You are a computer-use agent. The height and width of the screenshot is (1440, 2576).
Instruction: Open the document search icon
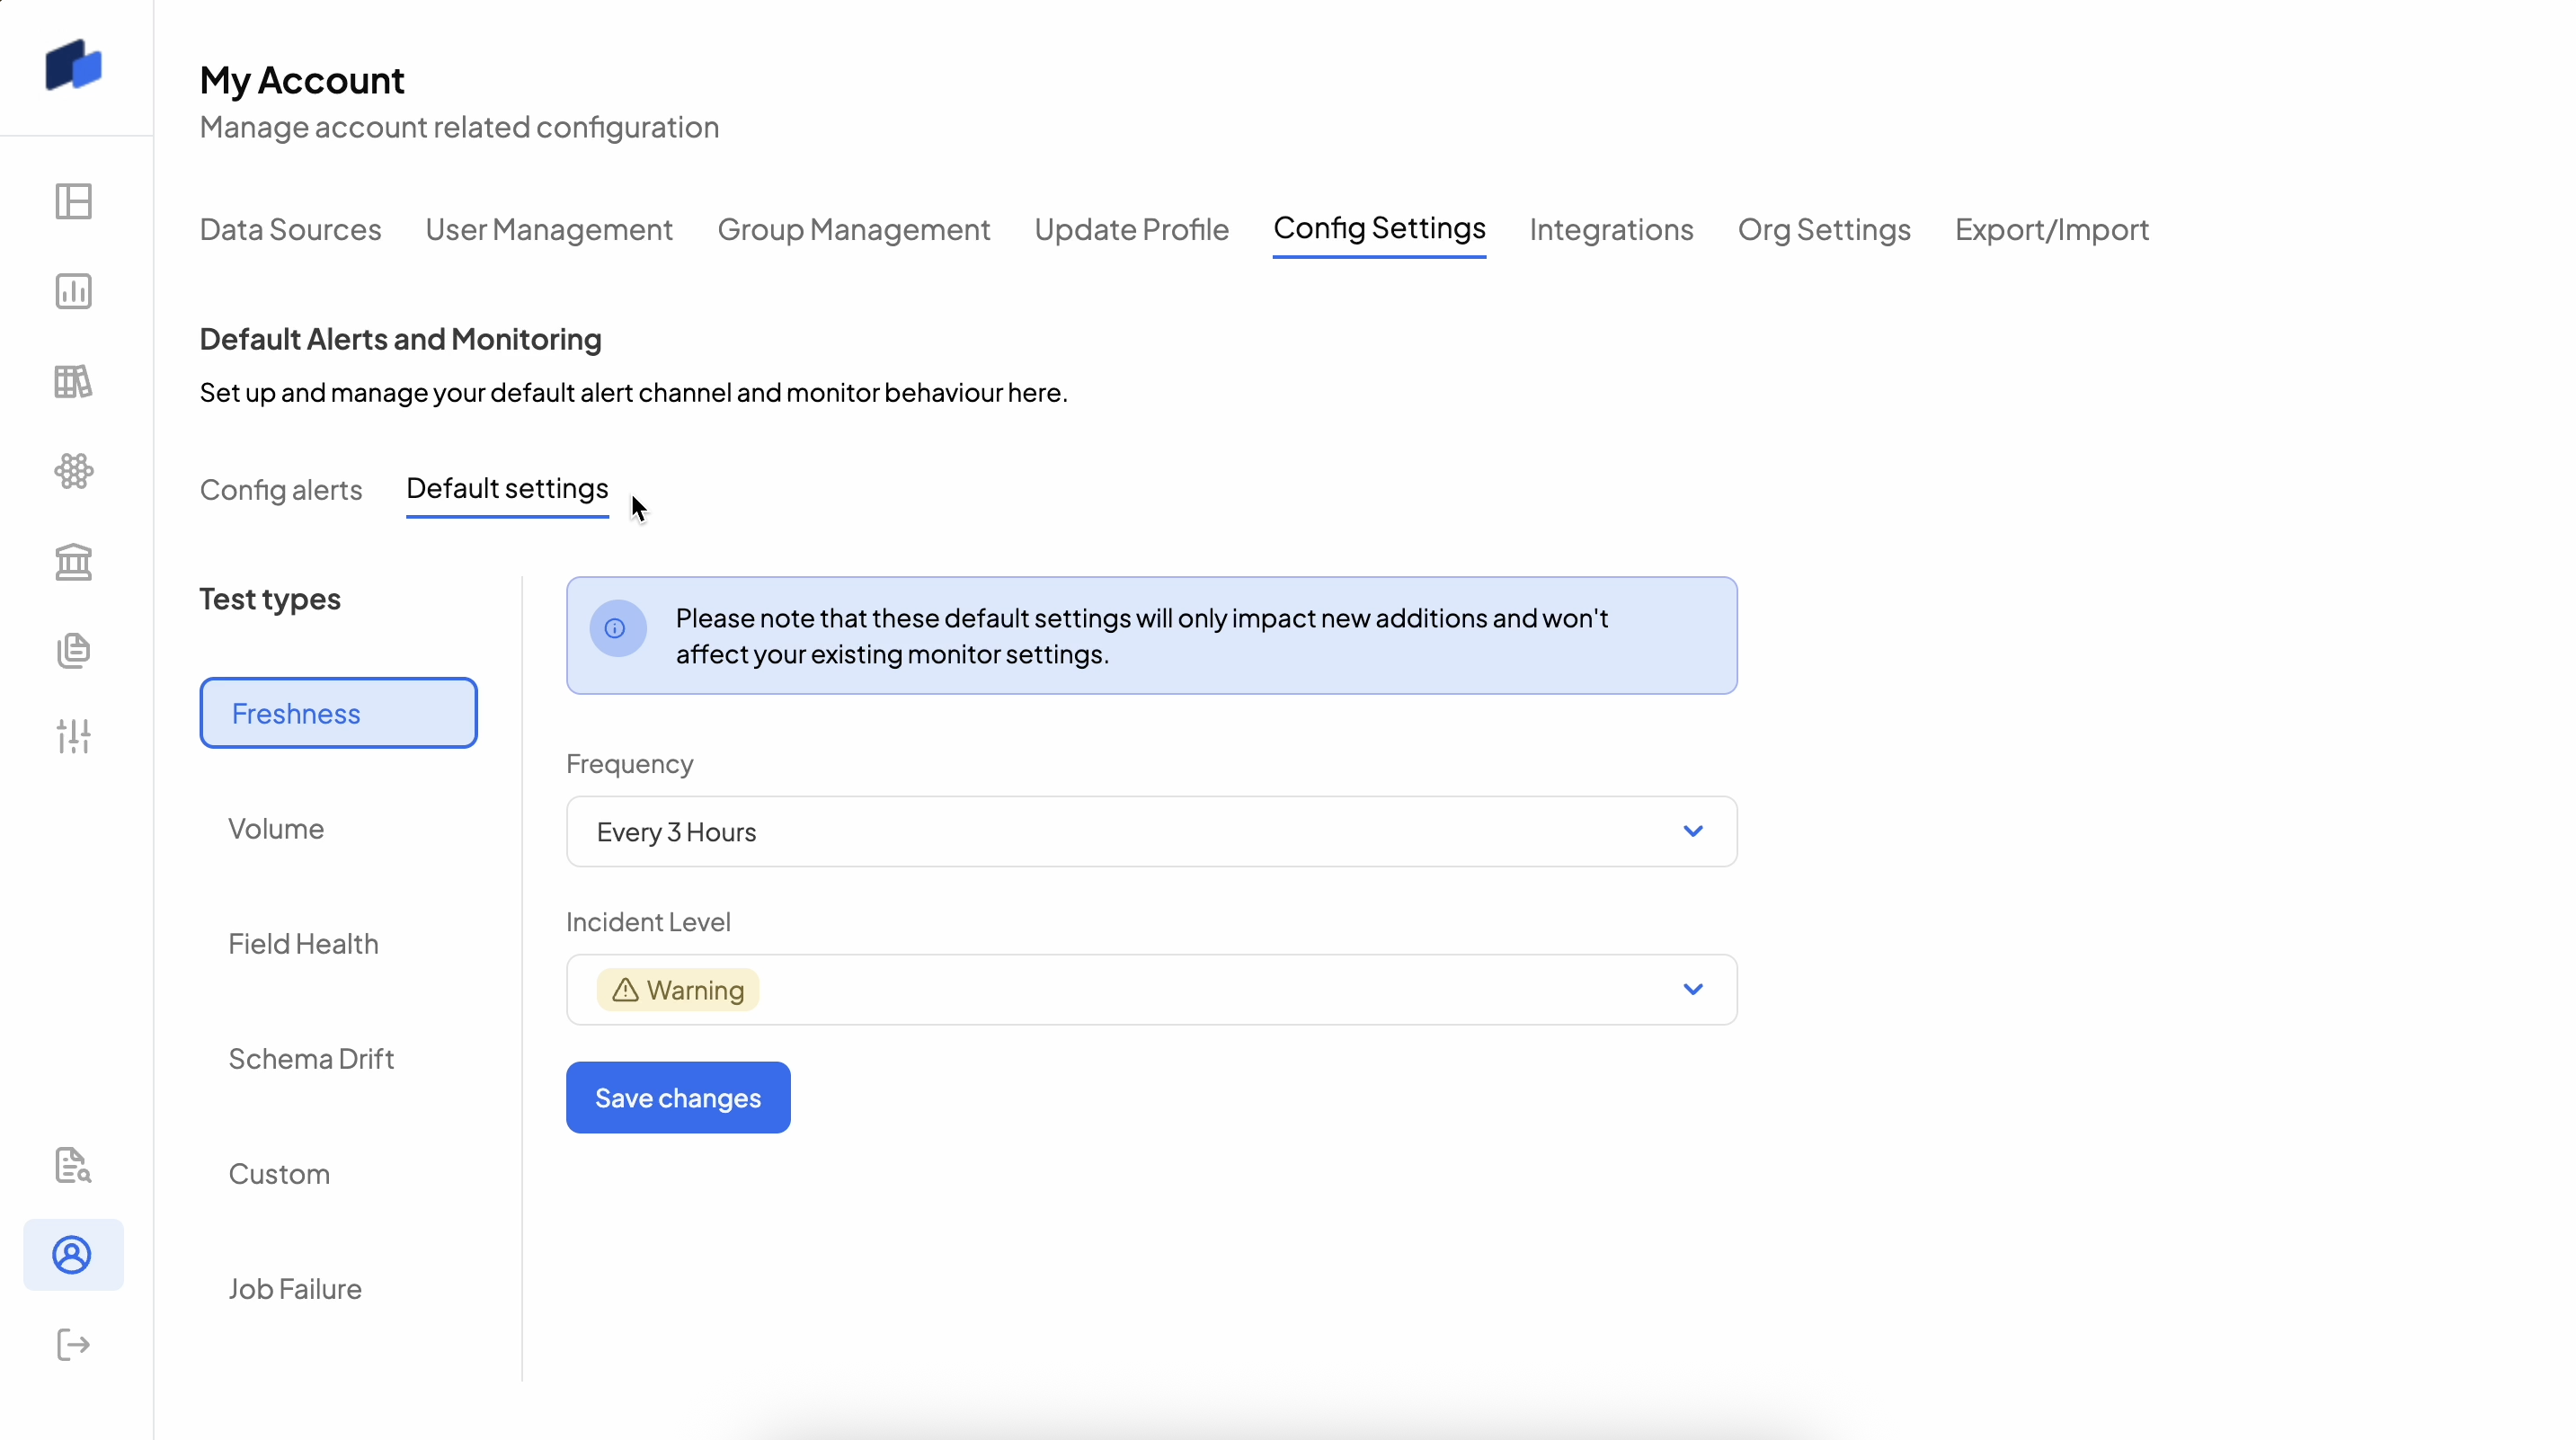(73, 1165)
